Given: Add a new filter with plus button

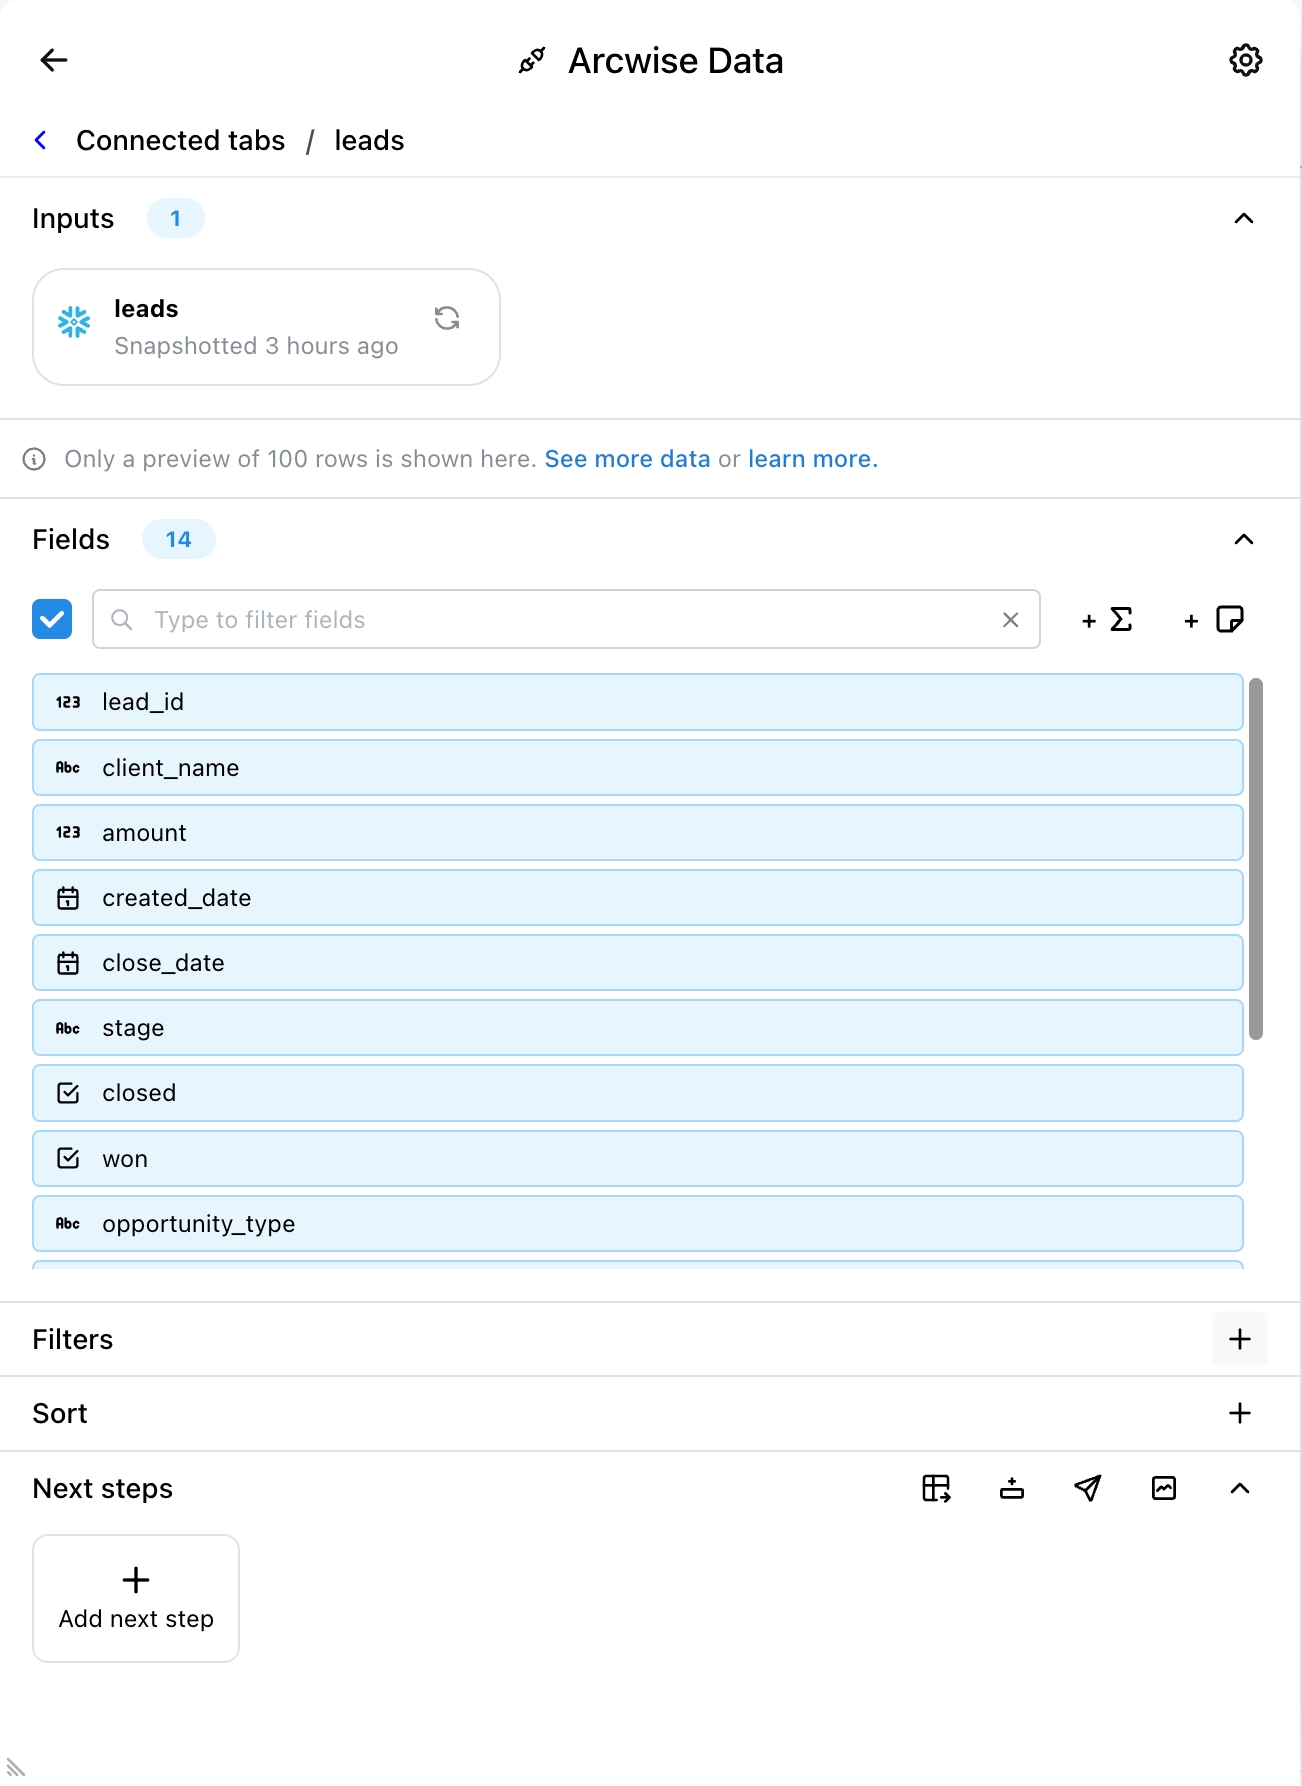Looking at the screenshot, I should click(x=1240, y=1339).
